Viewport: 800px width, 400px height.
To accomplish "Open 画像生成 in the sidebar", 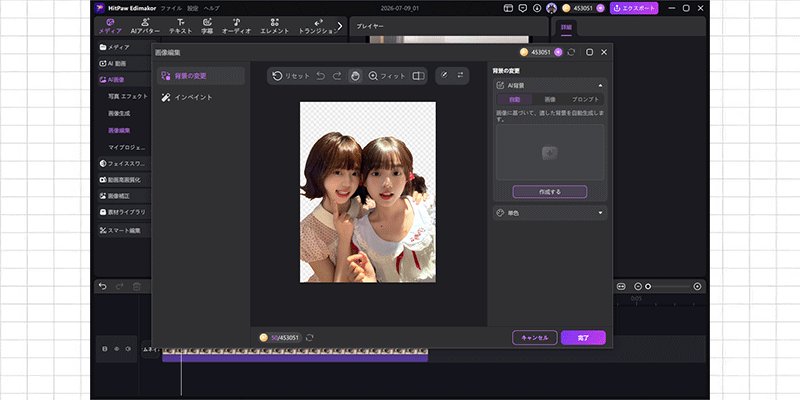I will [119, 113].
